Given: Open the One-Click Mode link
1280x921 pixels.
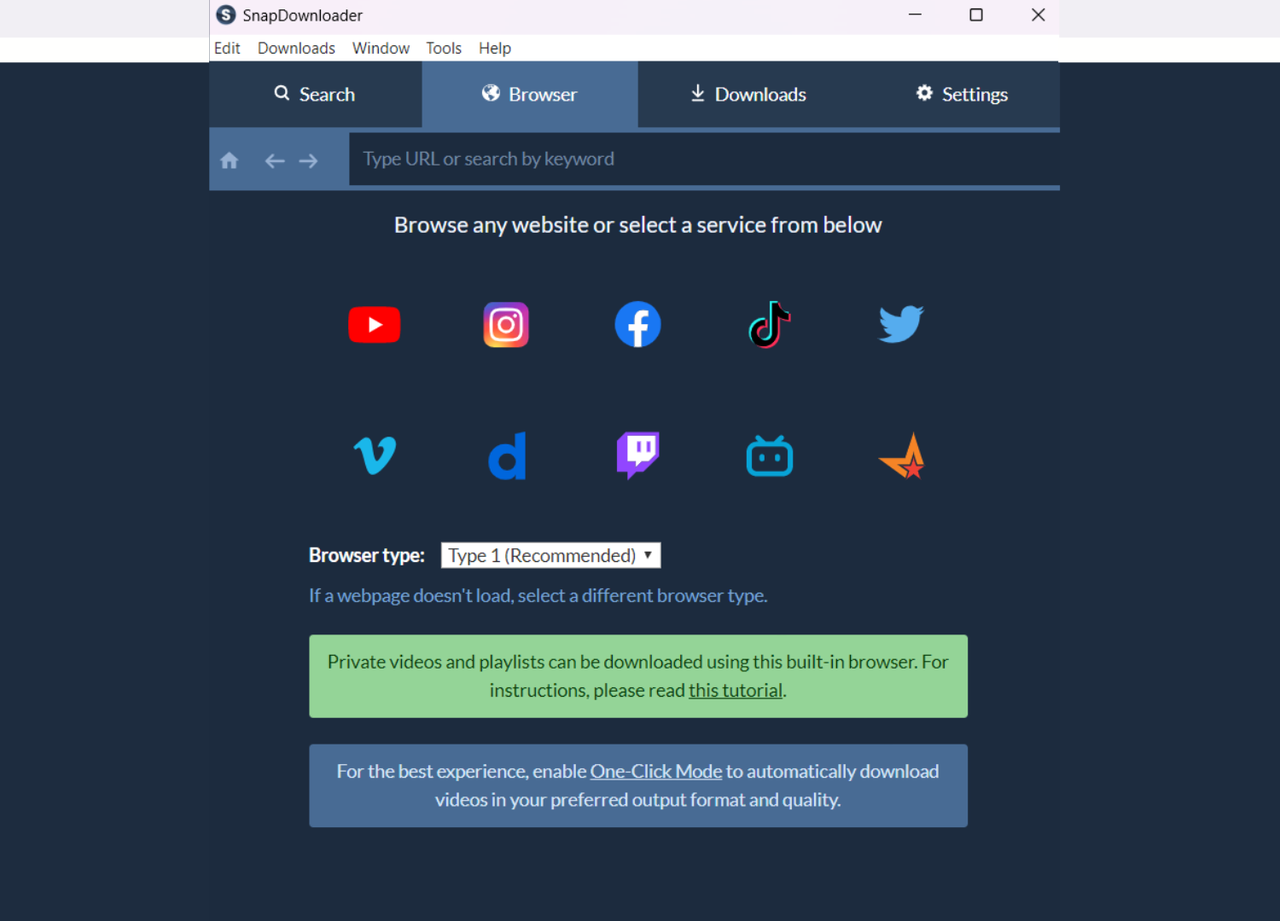Looking at the screenshot, I should (x=656, y=771).
